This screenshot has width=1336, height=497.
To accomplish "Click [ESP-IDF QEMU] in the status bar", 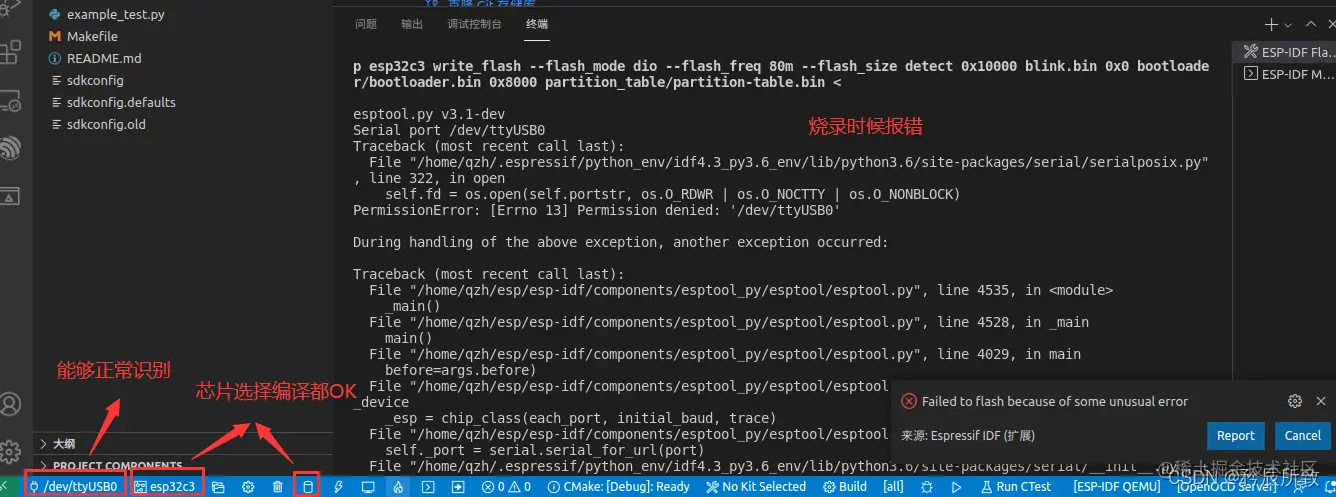I will 1117,487.
